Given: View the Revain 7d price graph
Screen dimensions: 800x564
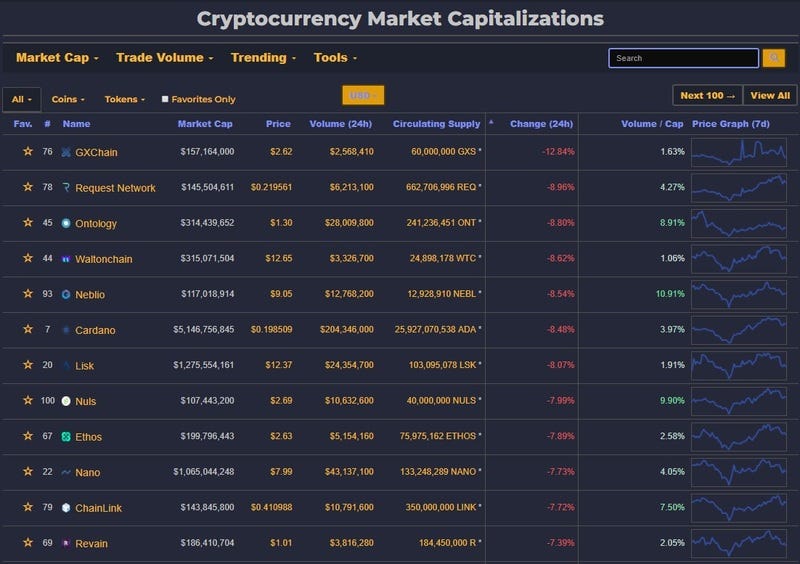Looking at the screenshot, I should click(738, 543).
